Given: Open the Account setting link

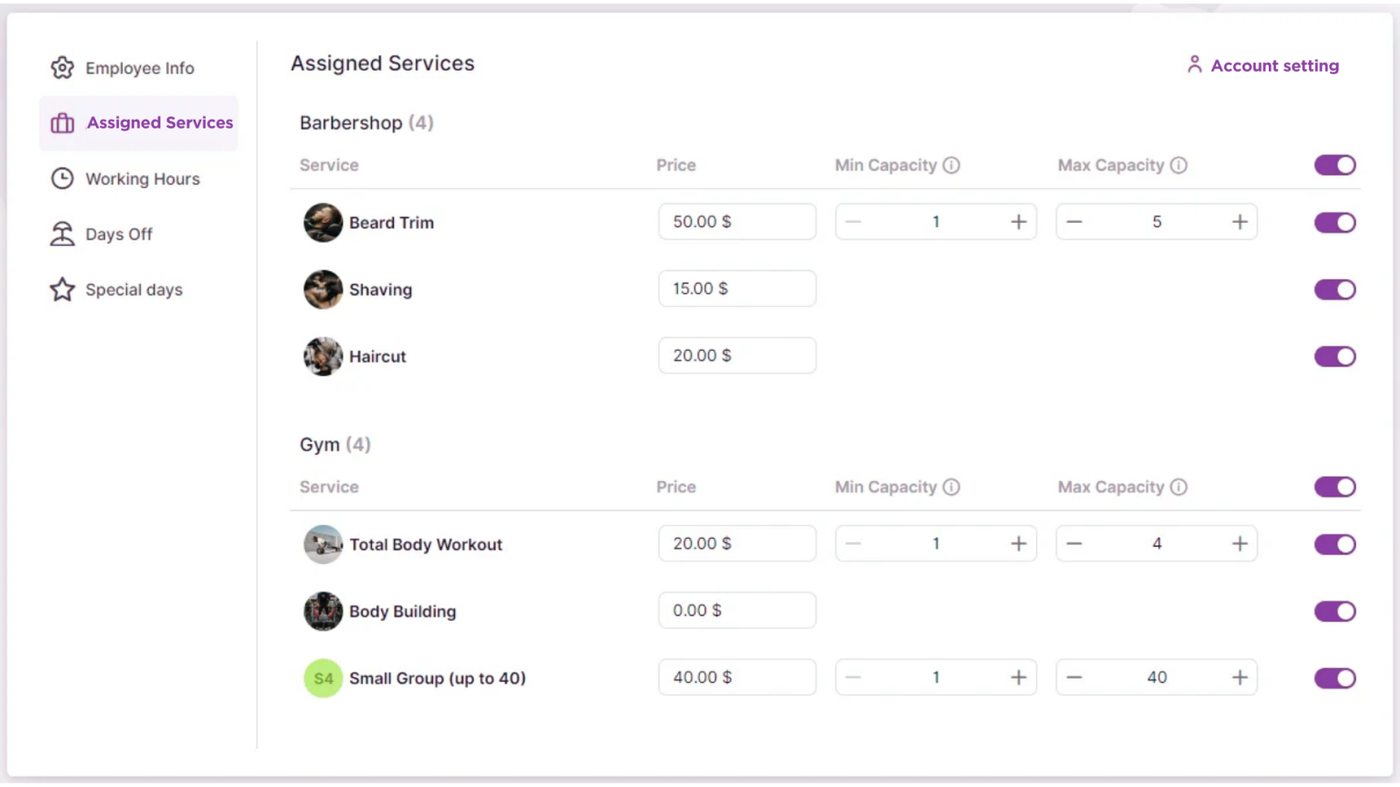Looking at the screenshot, I should tap(1274, 66).
